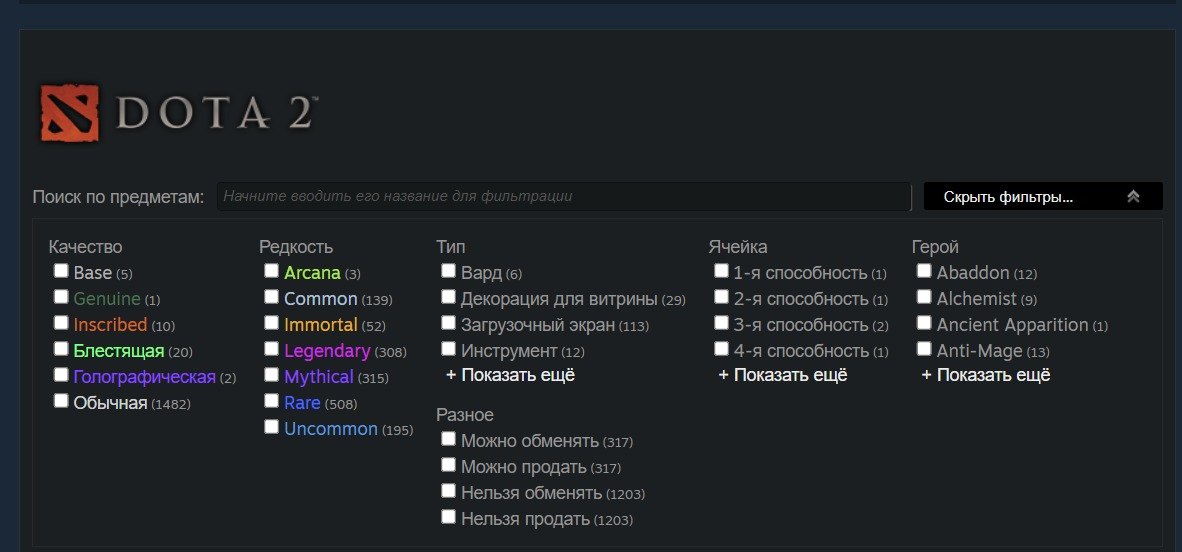Click the Тип section heading

click(x=451, y=247)
